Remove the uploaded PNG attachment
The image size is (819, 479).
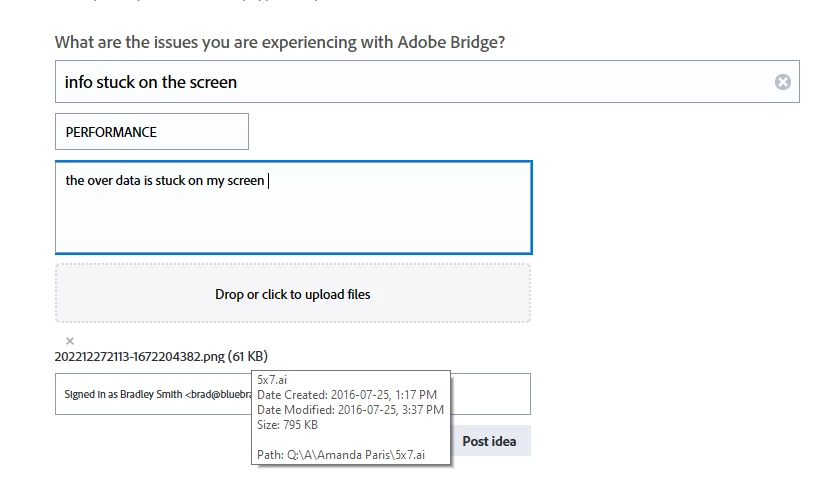pyautogui.click(x=70, y=341)
